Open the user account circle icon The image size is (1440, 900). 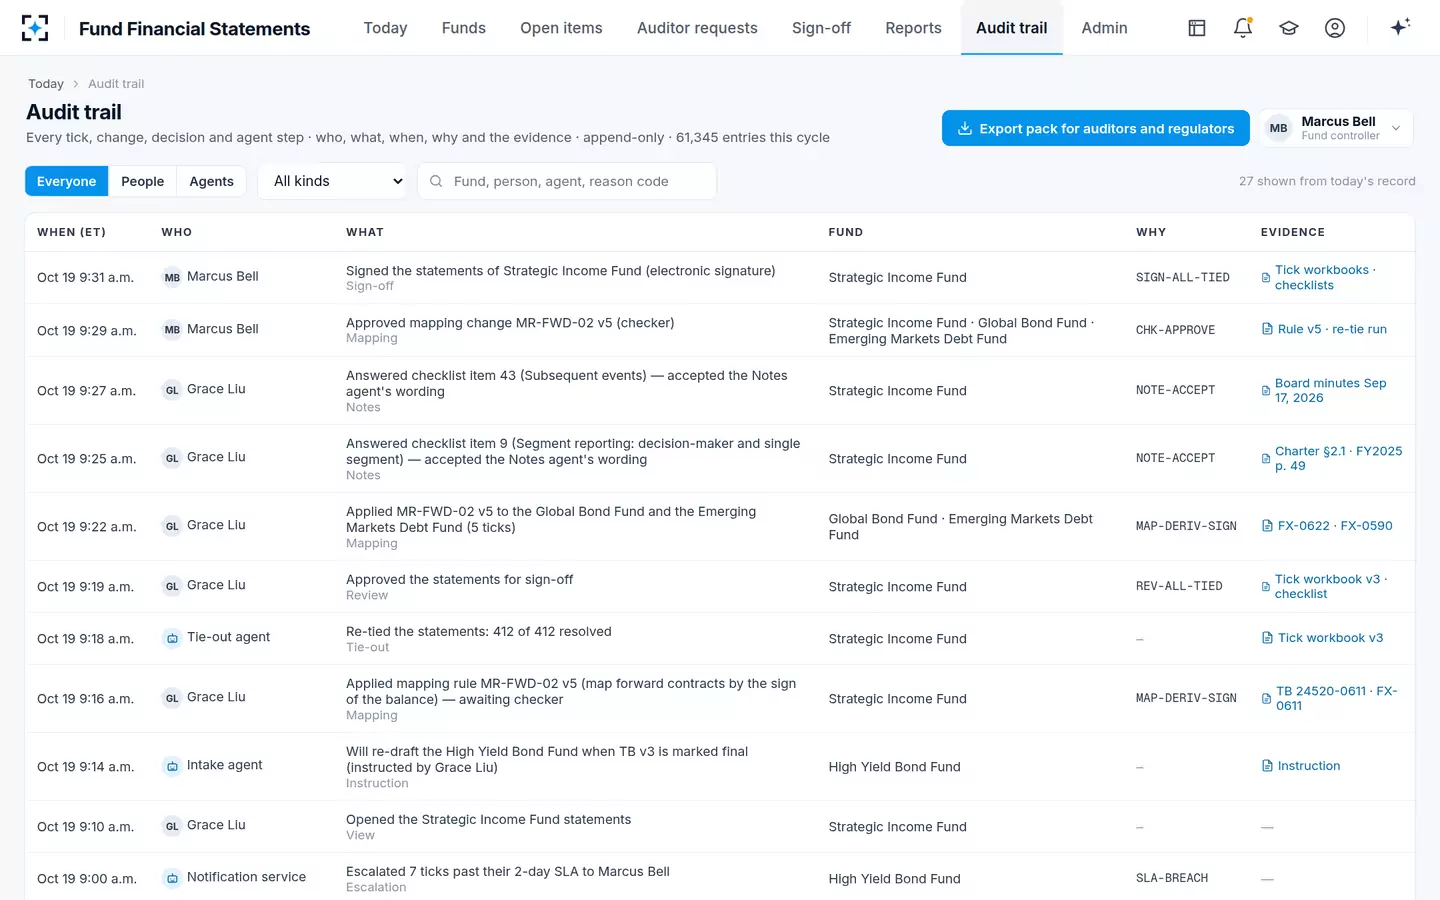1335,28
